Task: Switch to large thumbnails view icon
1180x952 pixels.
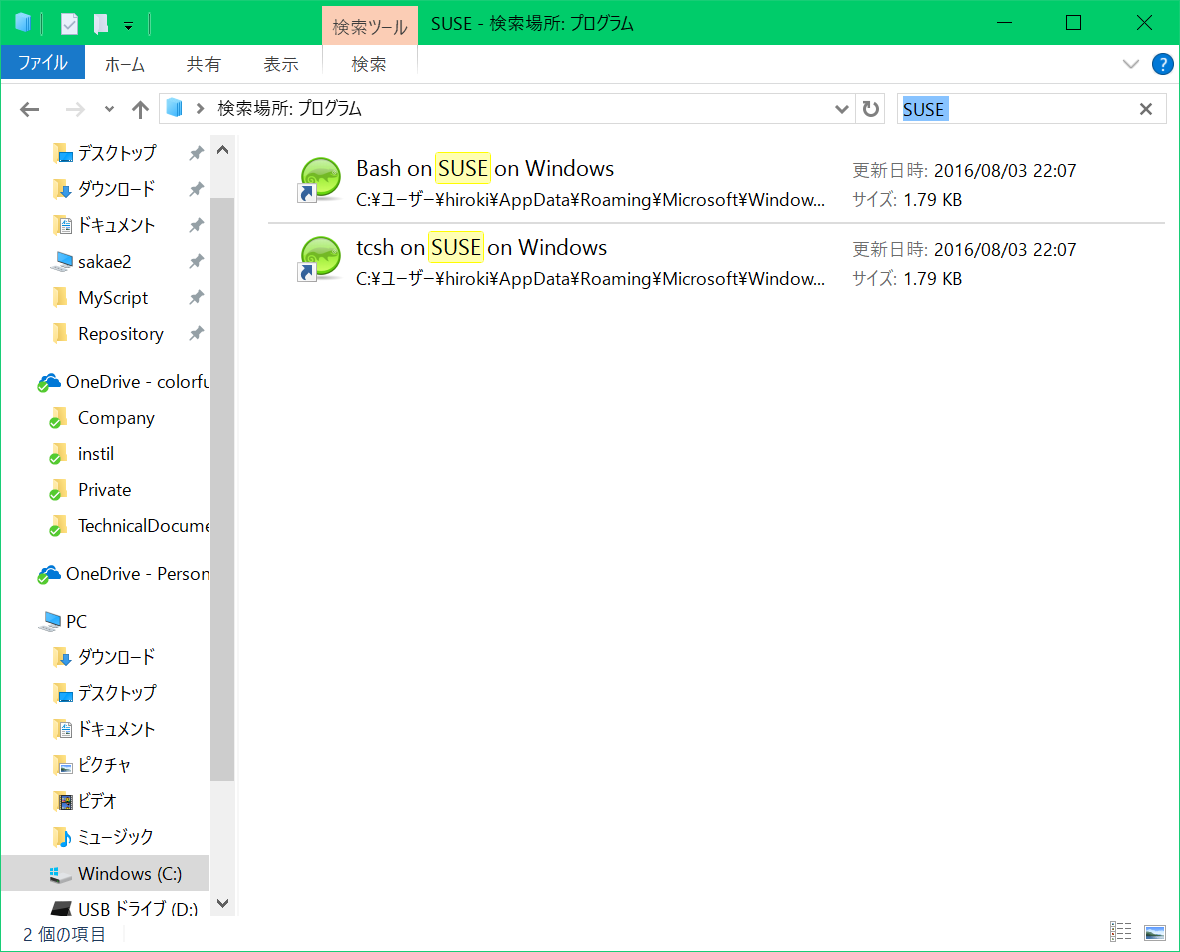Action: point(1154,932)
